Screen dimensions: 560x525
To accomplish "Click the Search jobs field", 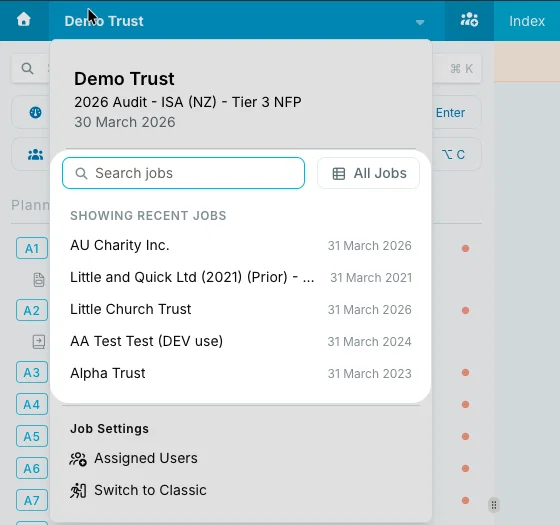I will point(183,173).
